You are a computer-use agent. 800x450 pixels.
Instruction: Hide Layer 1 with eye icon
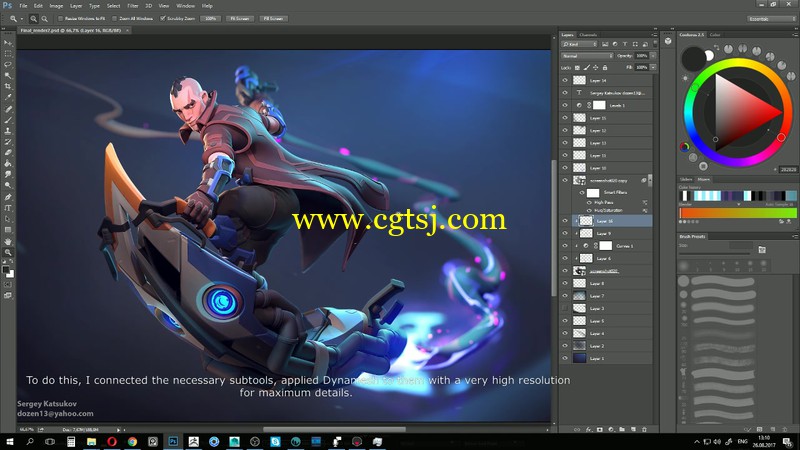[x=565, y=358]
